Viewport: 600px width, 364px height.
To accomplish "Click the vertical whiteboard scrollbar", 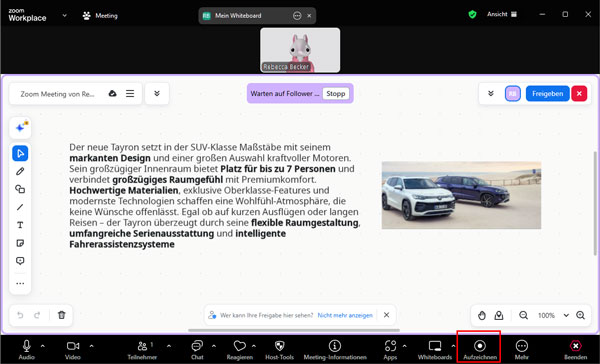I will (595, 203).
